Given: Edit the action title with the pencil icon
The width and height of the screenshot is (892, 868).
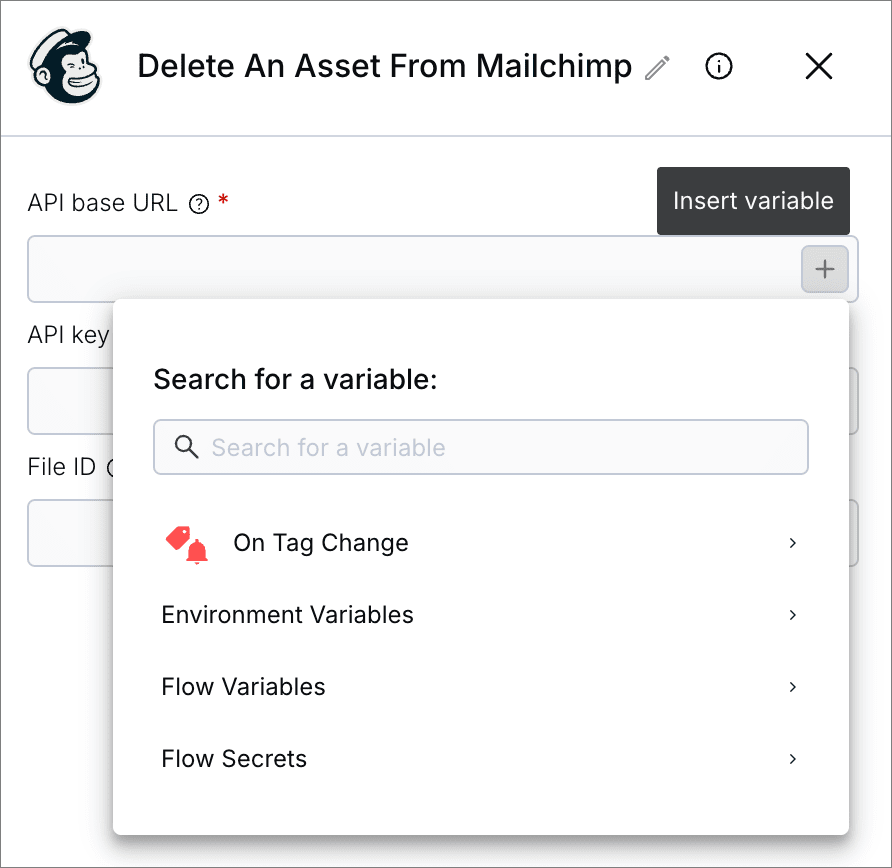Looking at the screenshot, I should 658,68.
